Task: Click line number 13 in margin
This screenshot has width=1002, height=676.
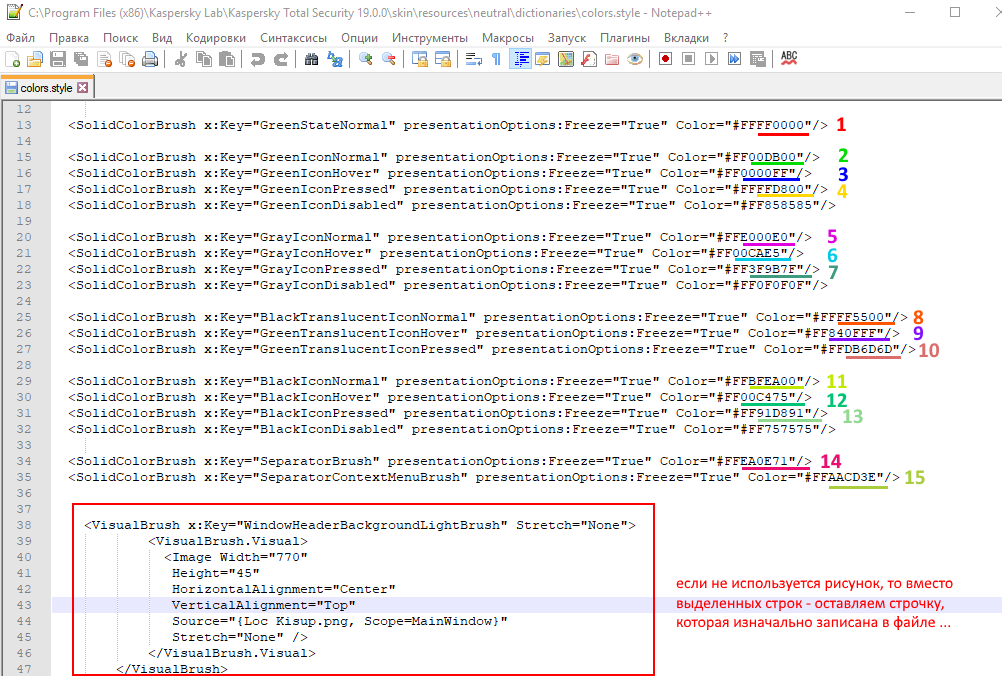Action: 24,125
